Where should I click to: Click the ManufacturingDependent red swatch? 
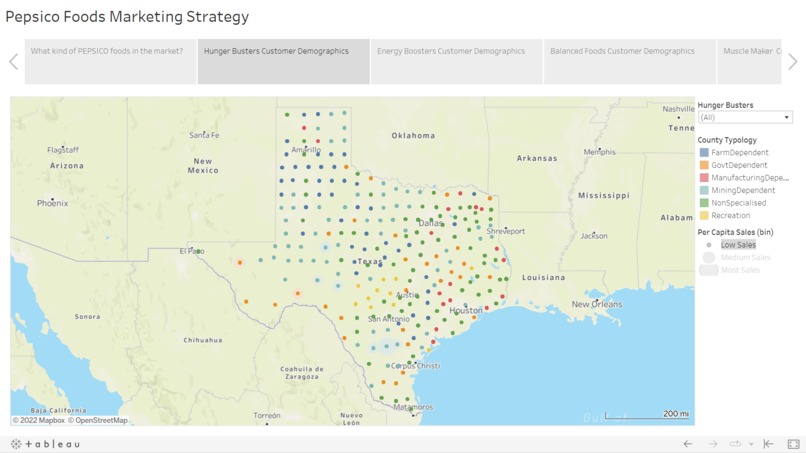(704, 177)
